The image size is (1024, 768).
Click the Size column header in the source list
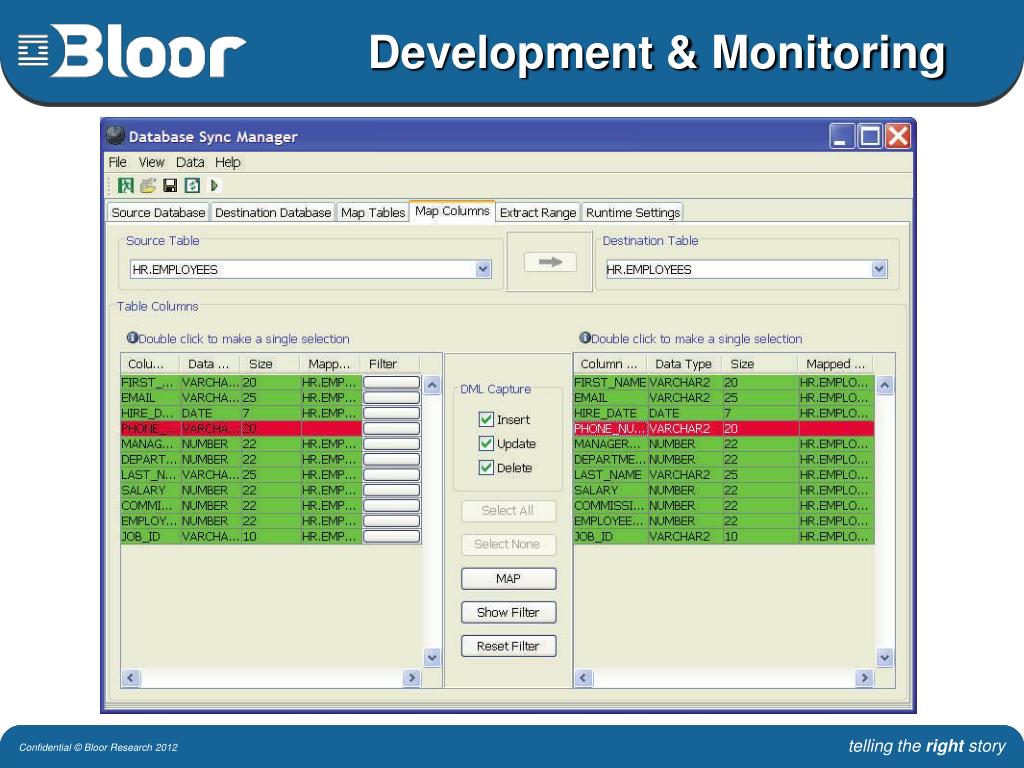(x=270, y=364)
